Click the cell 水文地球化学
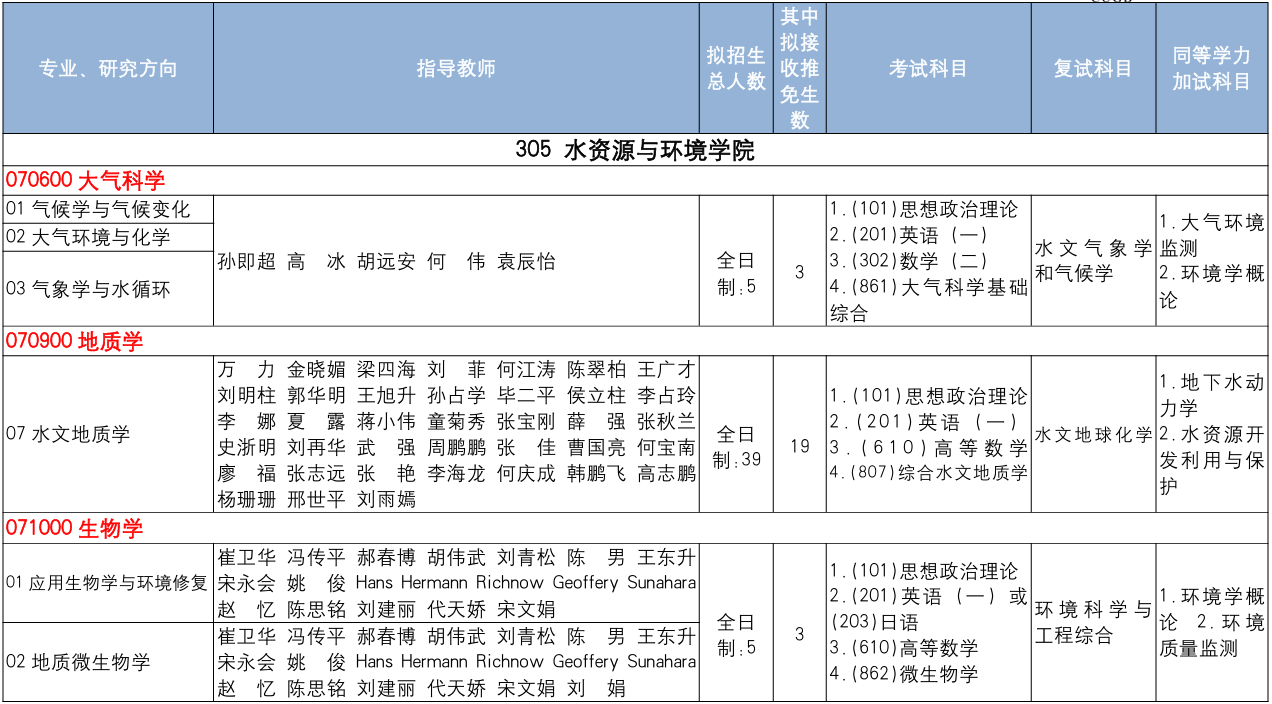Viewport: 1272px width, 704px height. (1094, 435)
